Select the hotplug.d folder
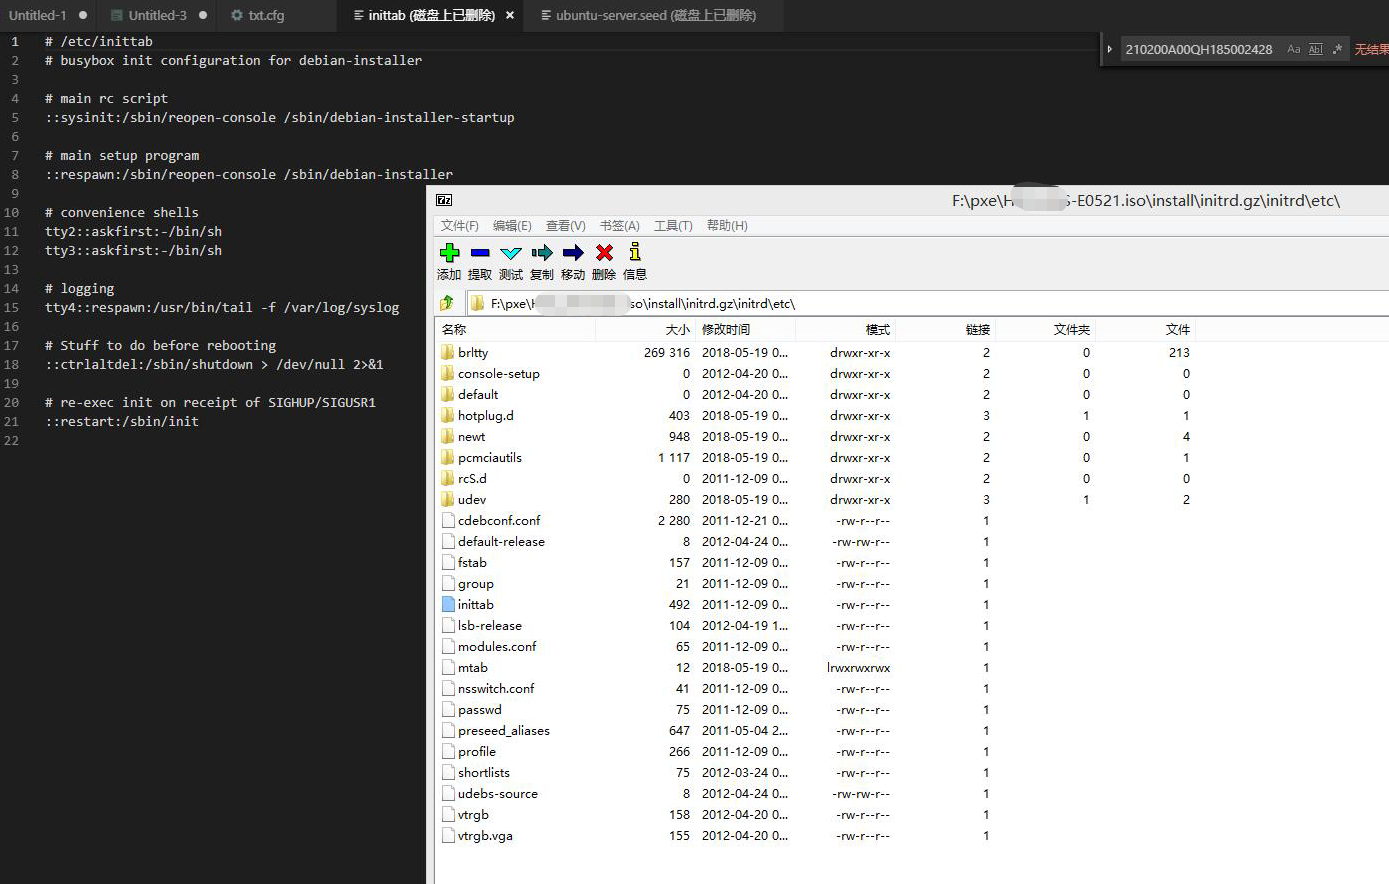Image resolution: width=1389 pixels, height=884 pixels. click(486, 415)
